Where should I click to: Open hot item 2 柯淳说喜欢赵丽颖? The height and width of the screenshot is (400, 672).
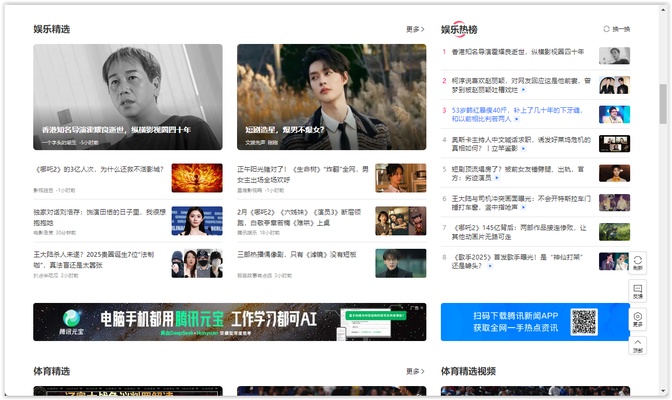coord(521,85)
